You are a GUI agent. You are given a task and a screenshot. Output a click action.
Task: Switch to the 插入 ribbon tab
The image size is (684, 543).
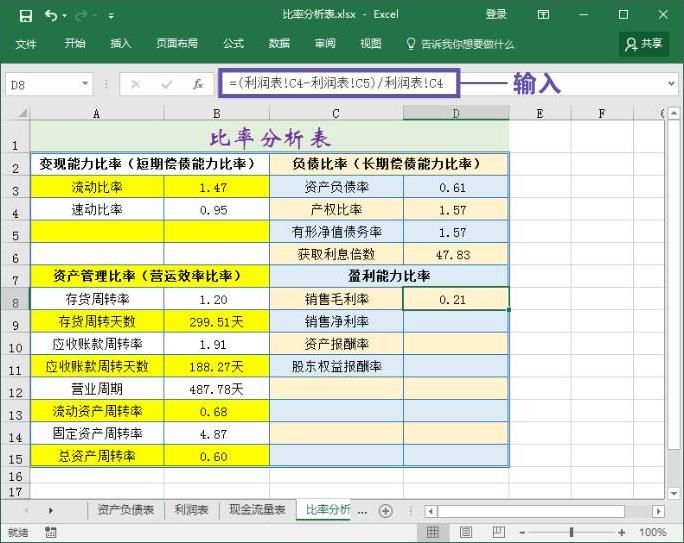click(x=121, y=43)
